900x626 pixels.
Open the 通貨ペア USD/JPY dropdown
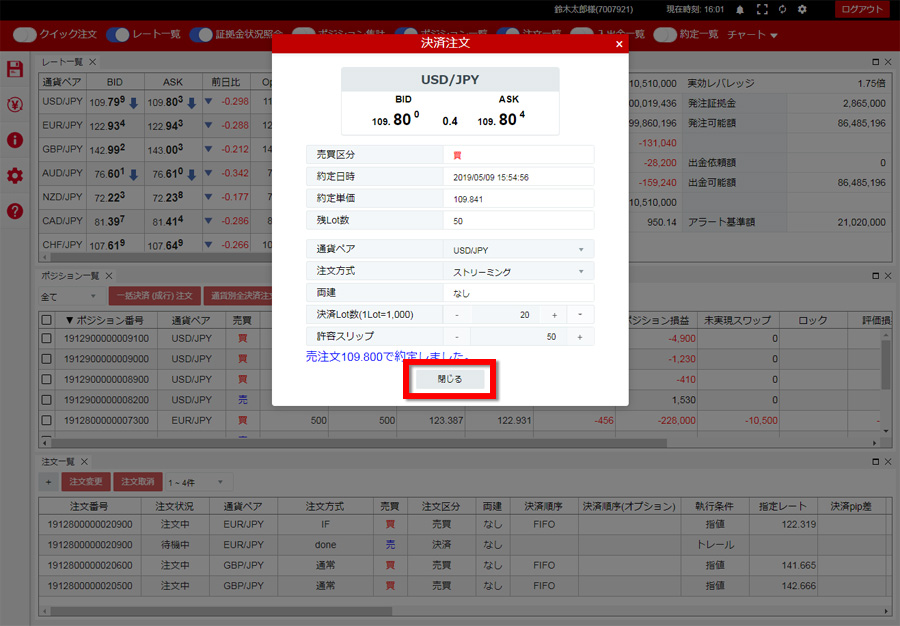[x=518, y=250]
